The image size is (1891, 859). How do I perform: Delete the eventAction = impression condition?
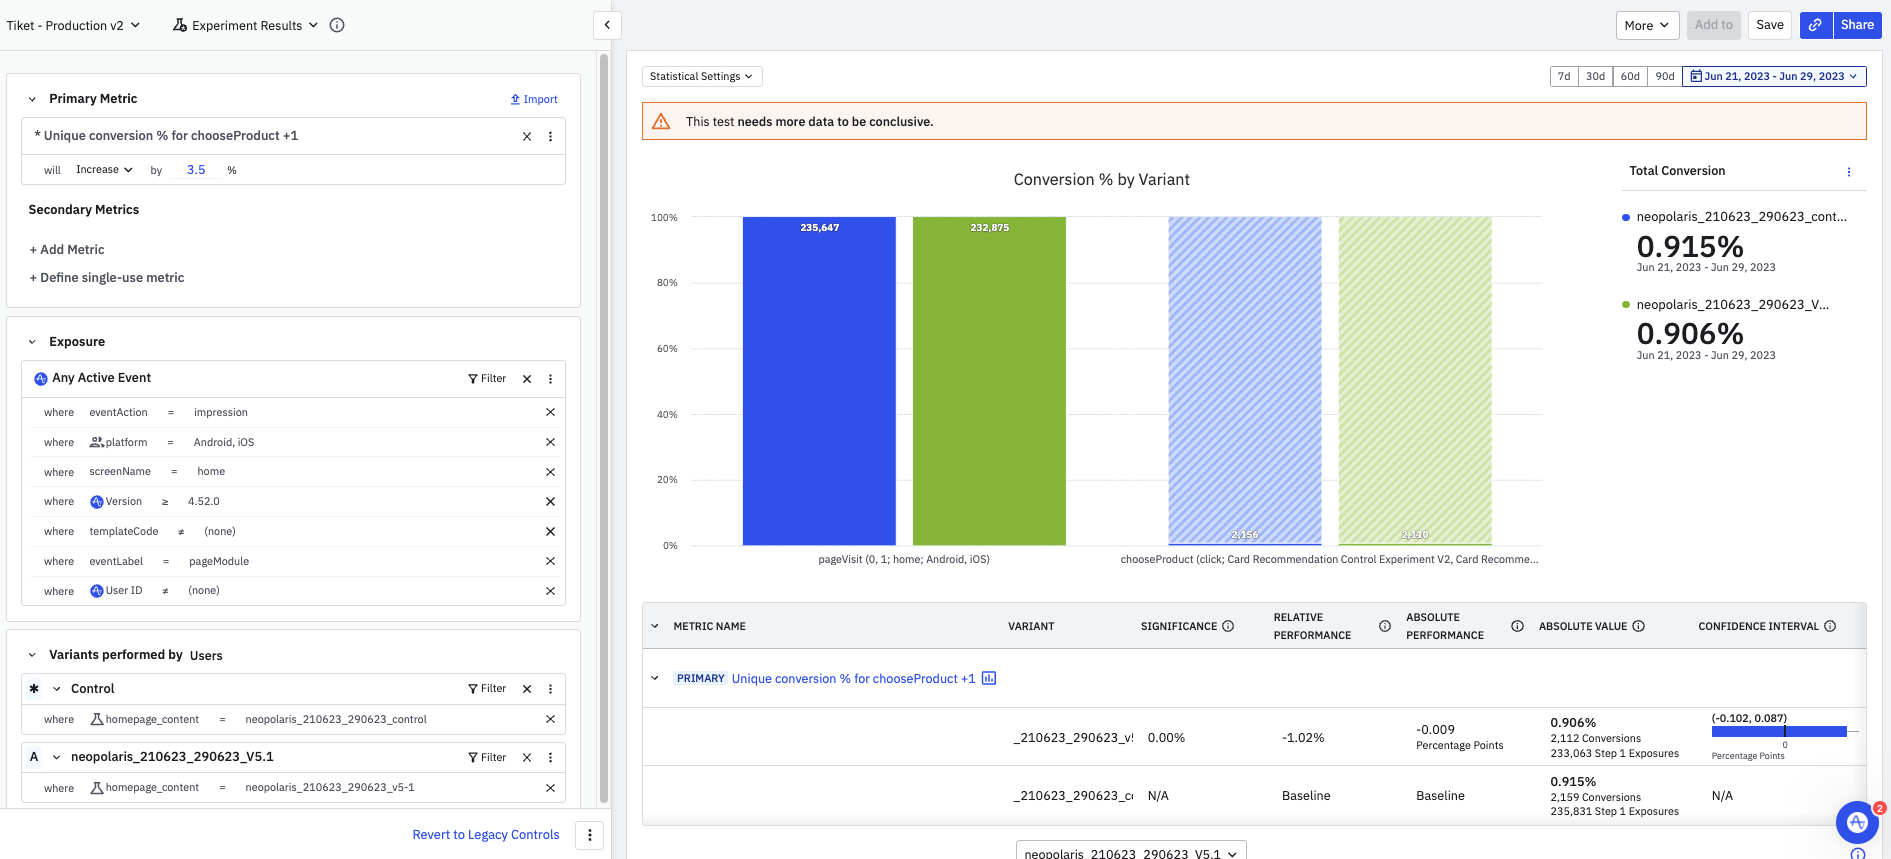click(550, 412)
